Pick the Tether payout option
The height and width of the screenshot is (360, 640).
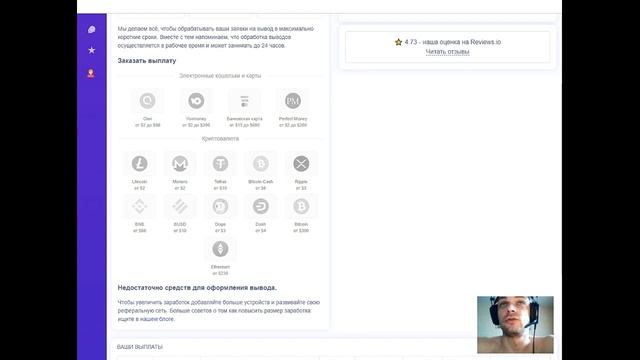[x=220, y=164]
